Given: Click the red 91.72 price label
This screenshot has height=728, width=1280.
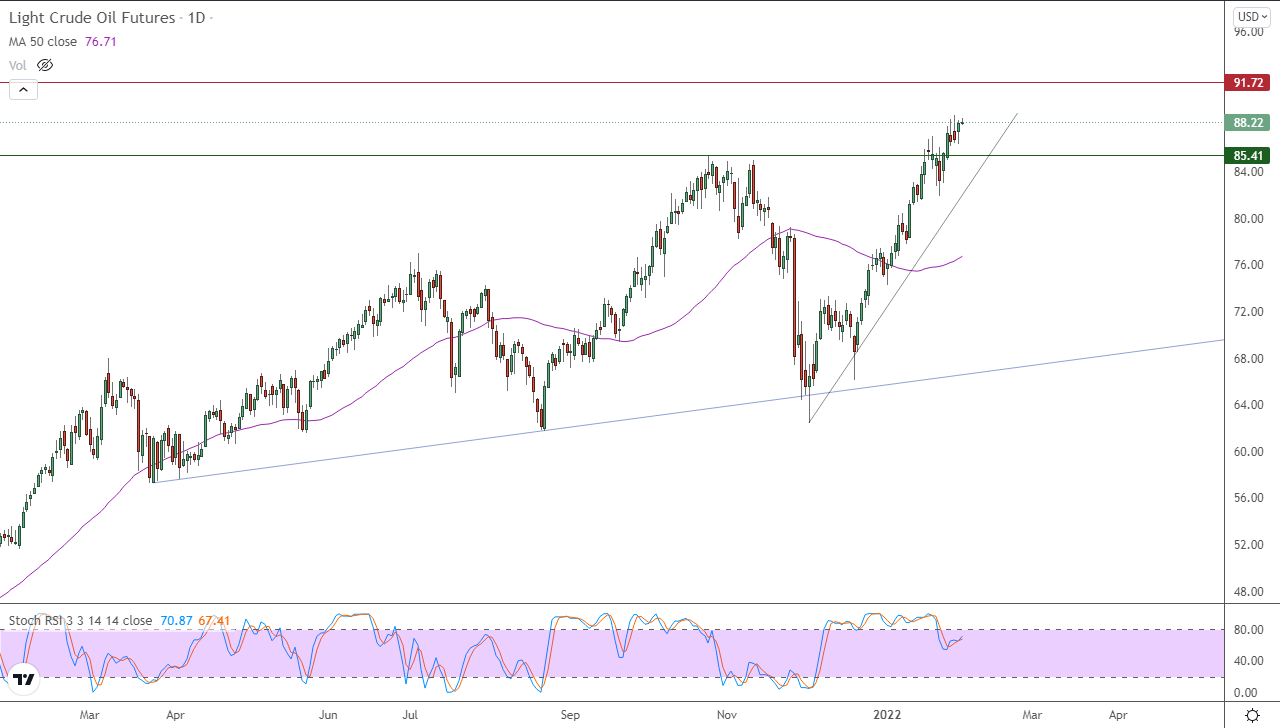Looking at the screenshot, I should [x=1249, y=83].
